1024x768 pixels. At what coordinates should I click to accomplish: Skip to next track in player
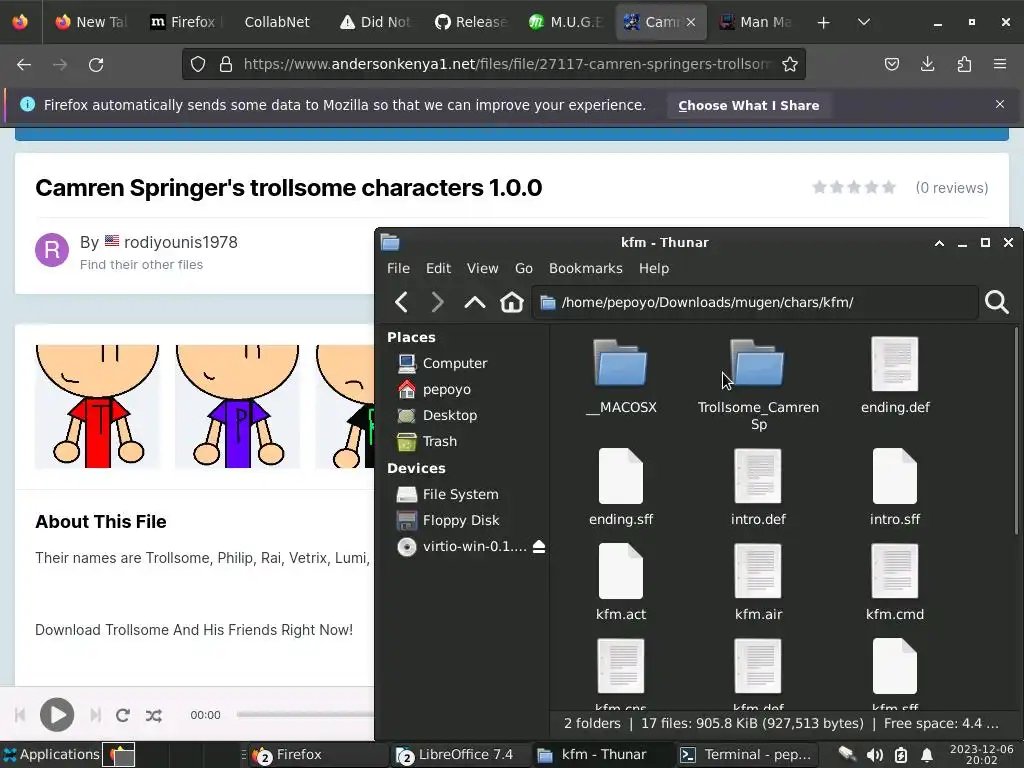(95, 715)
